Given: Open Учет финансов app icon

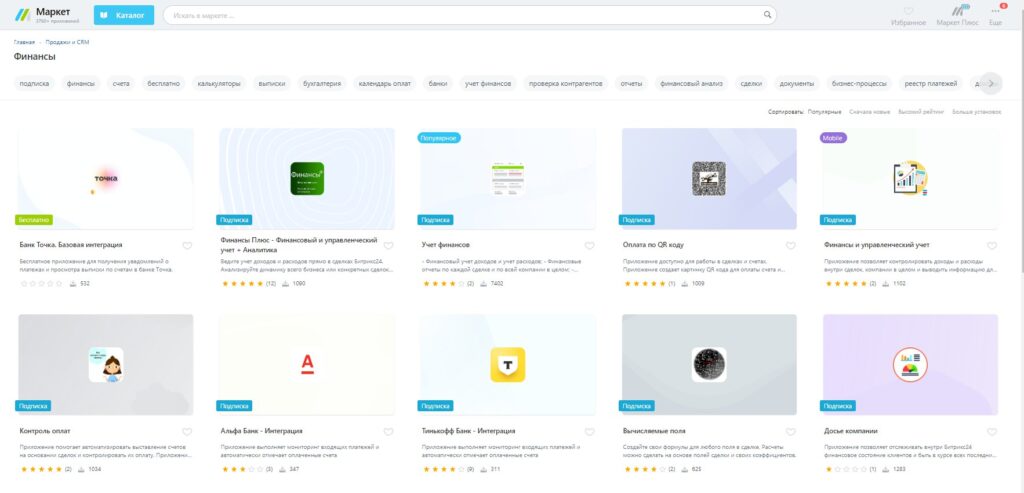Looking at the screenshot, I should pos(508,178).
